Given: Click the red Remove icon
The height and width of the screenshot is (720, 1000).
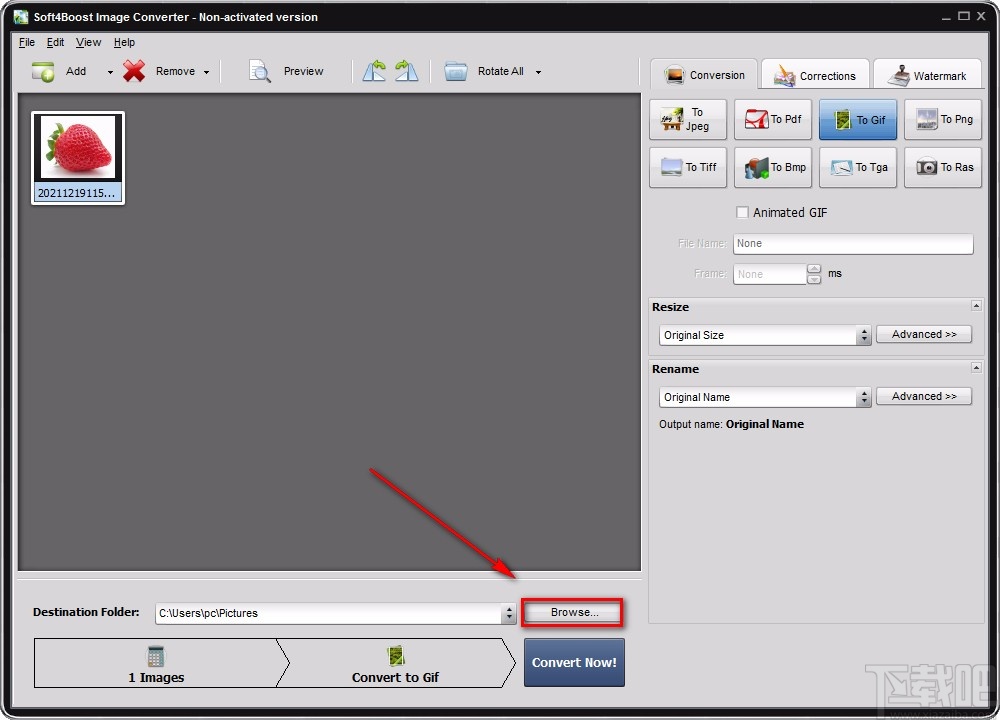Looking at the screenshot, I should click(x=134, y=71).
